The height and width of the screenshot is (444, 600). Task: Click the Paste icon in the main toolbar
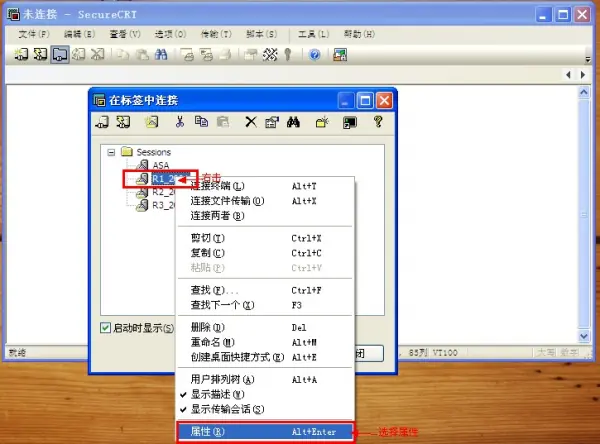click(x=142, y=55)
